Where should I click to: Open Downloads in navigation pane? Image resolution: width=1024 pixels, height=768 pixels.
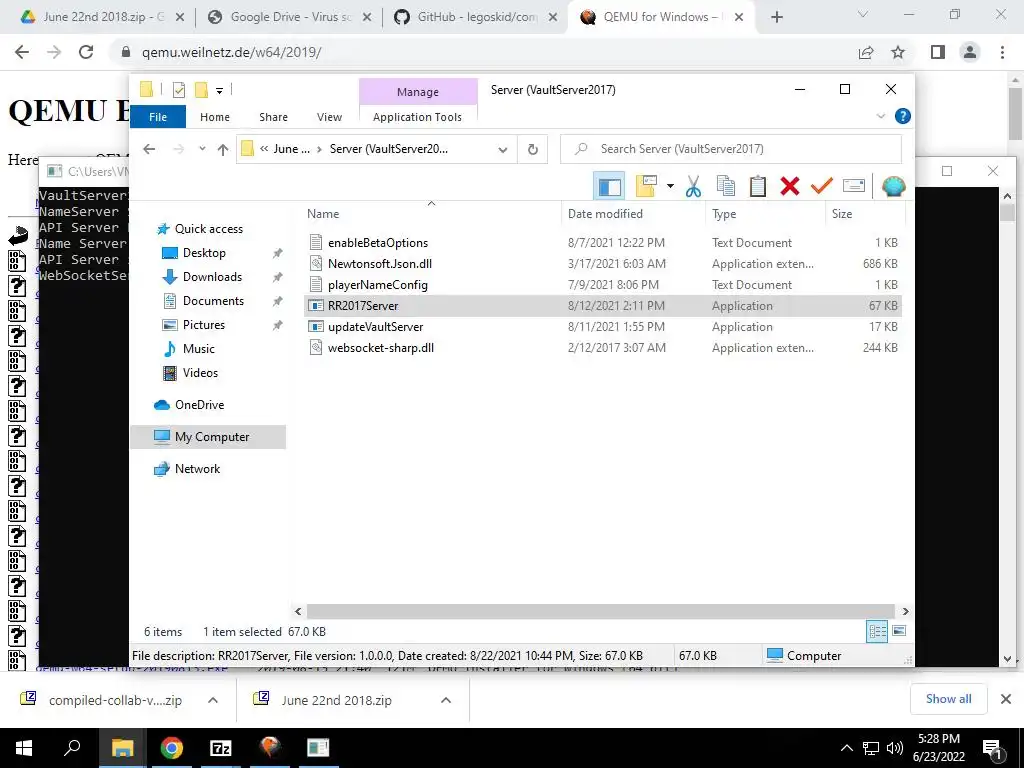(212, 277)
